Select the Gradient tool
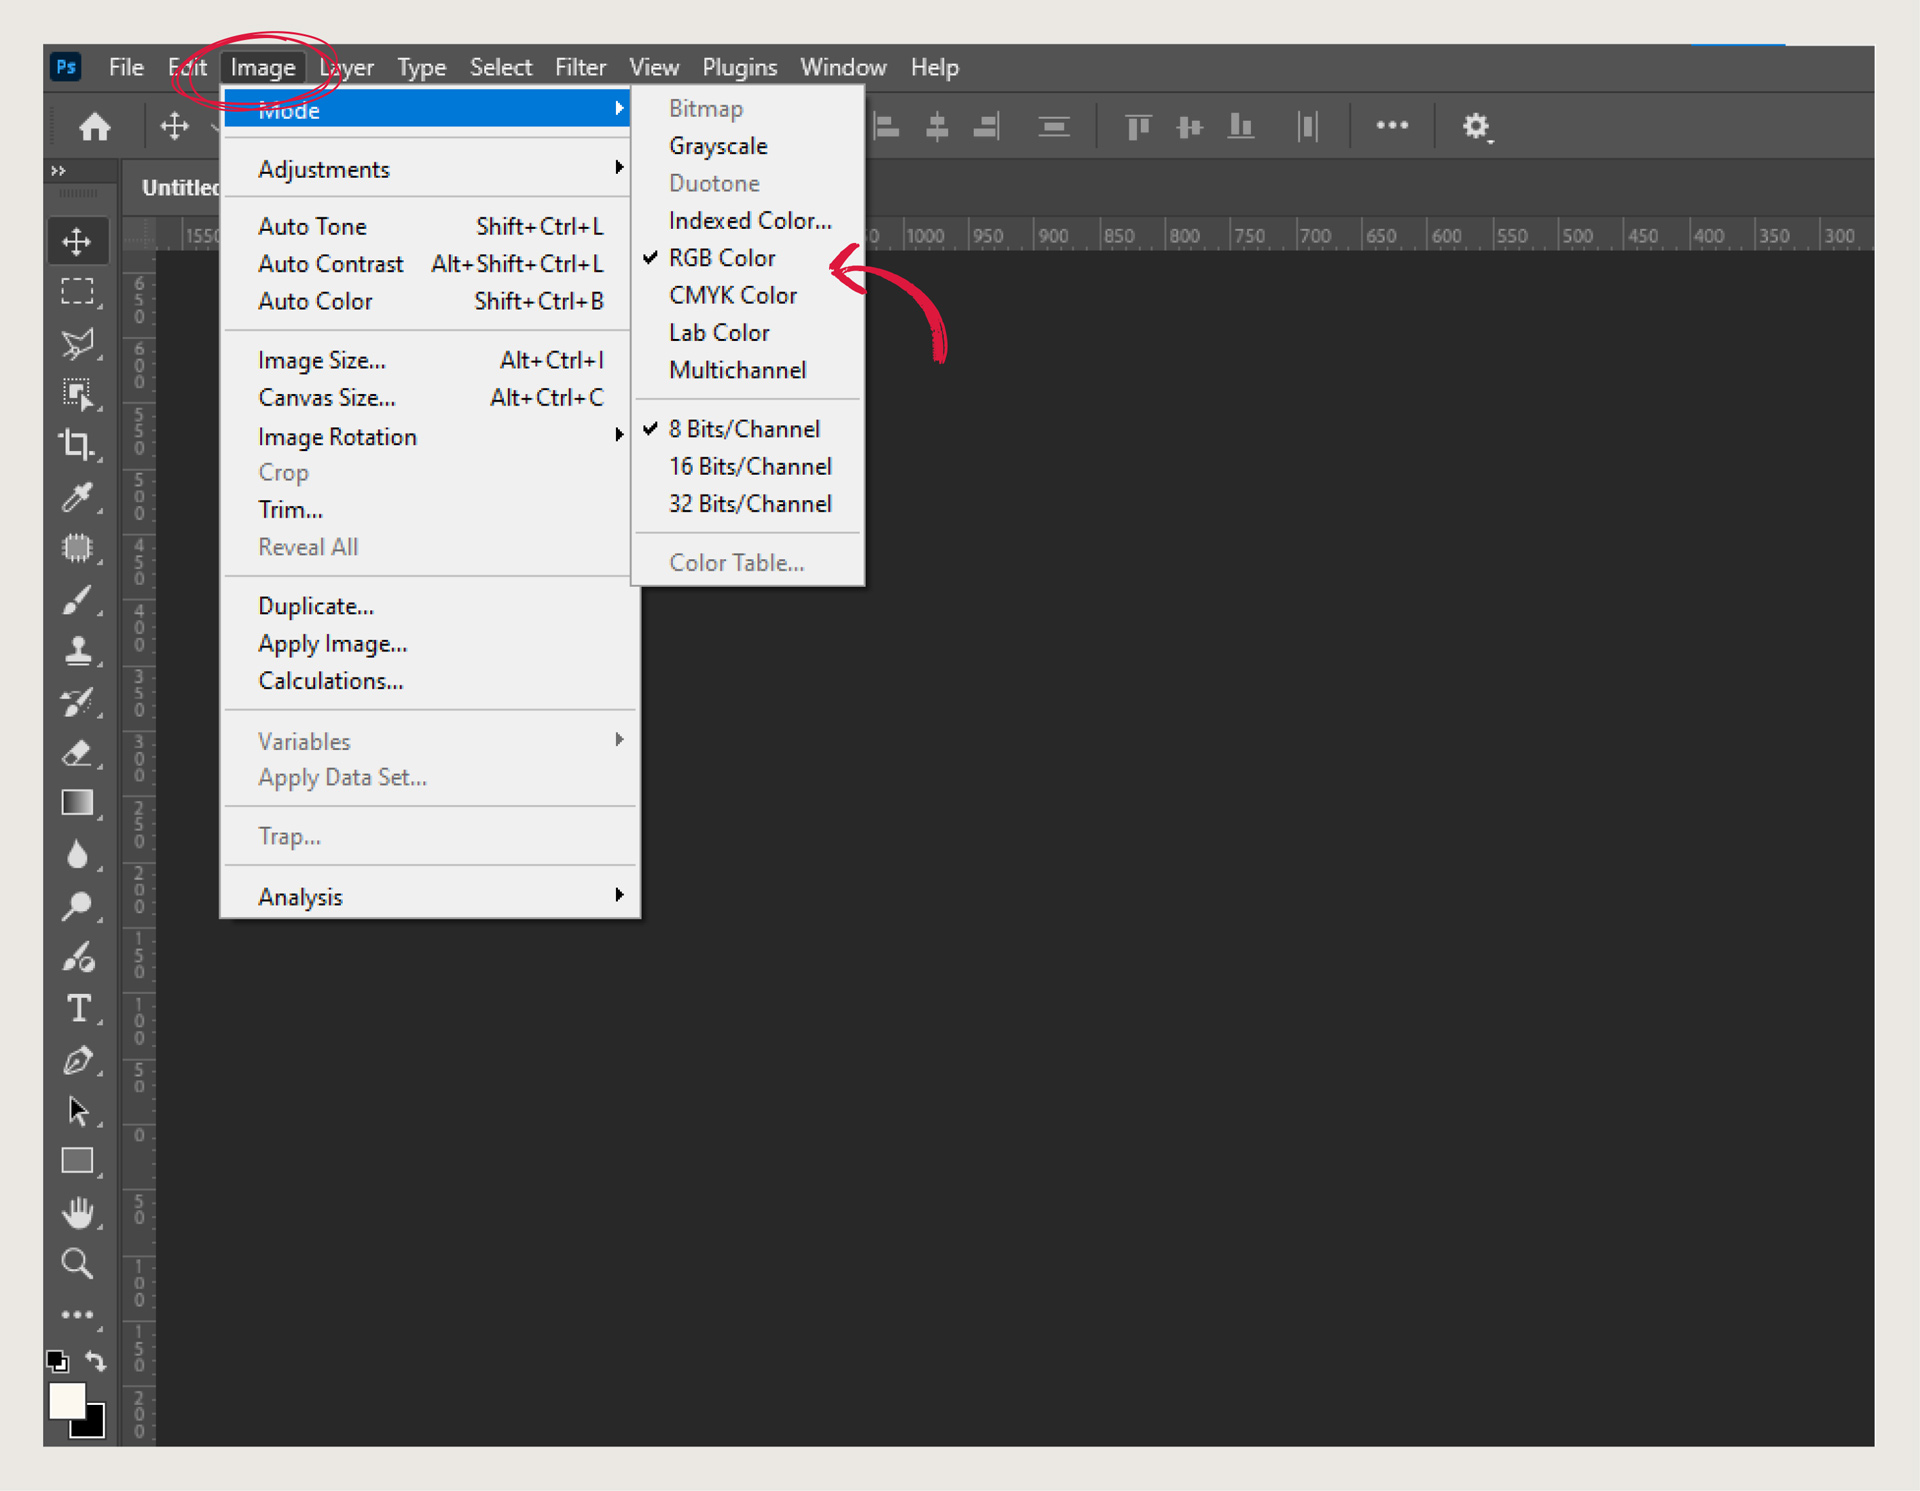The height and width of the screenshot is (1491, 1920). pos(77,803)
